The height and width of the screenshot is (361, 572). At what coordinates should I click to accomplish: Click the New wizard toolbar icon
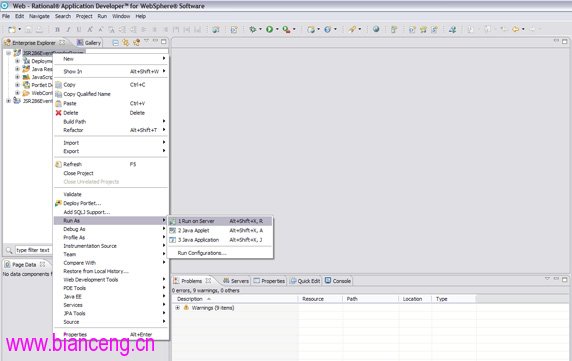(12, 30)
